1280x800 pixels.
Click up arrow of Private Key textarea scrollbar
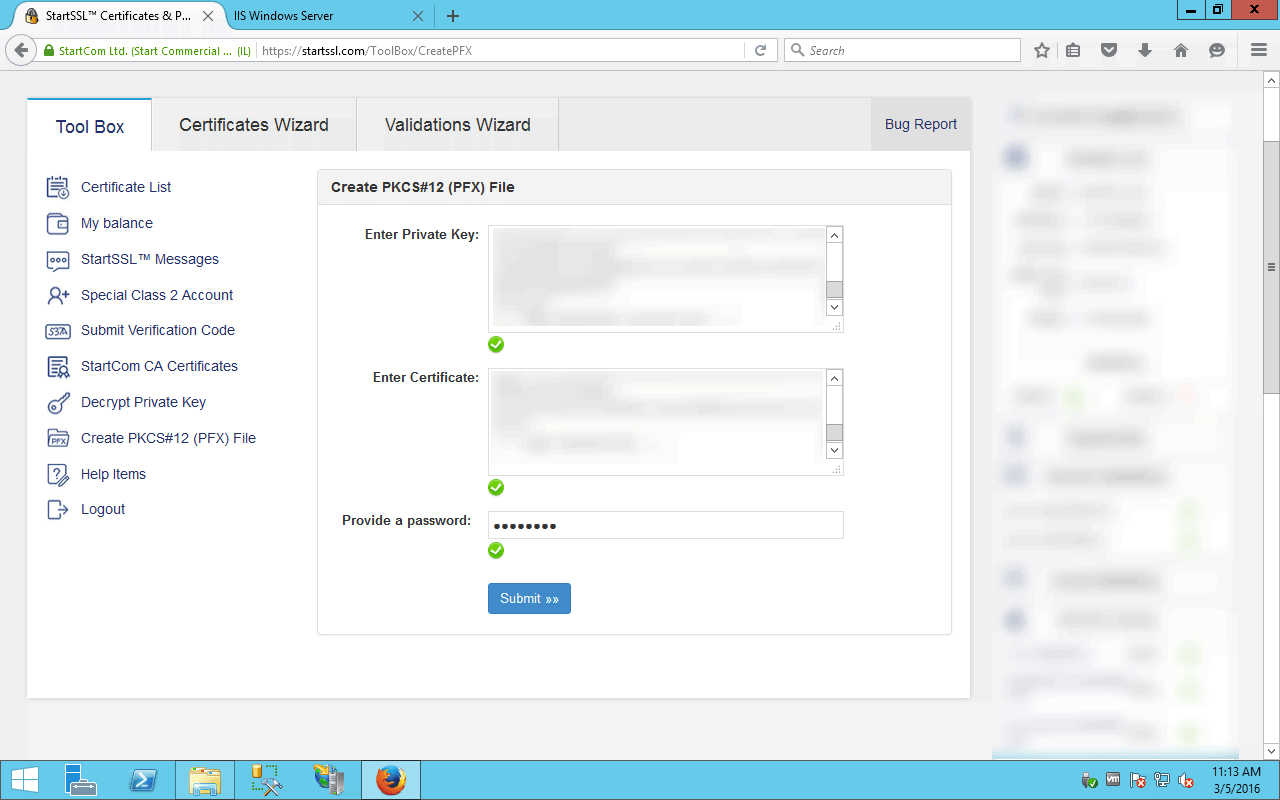click(x=835, y=235)
